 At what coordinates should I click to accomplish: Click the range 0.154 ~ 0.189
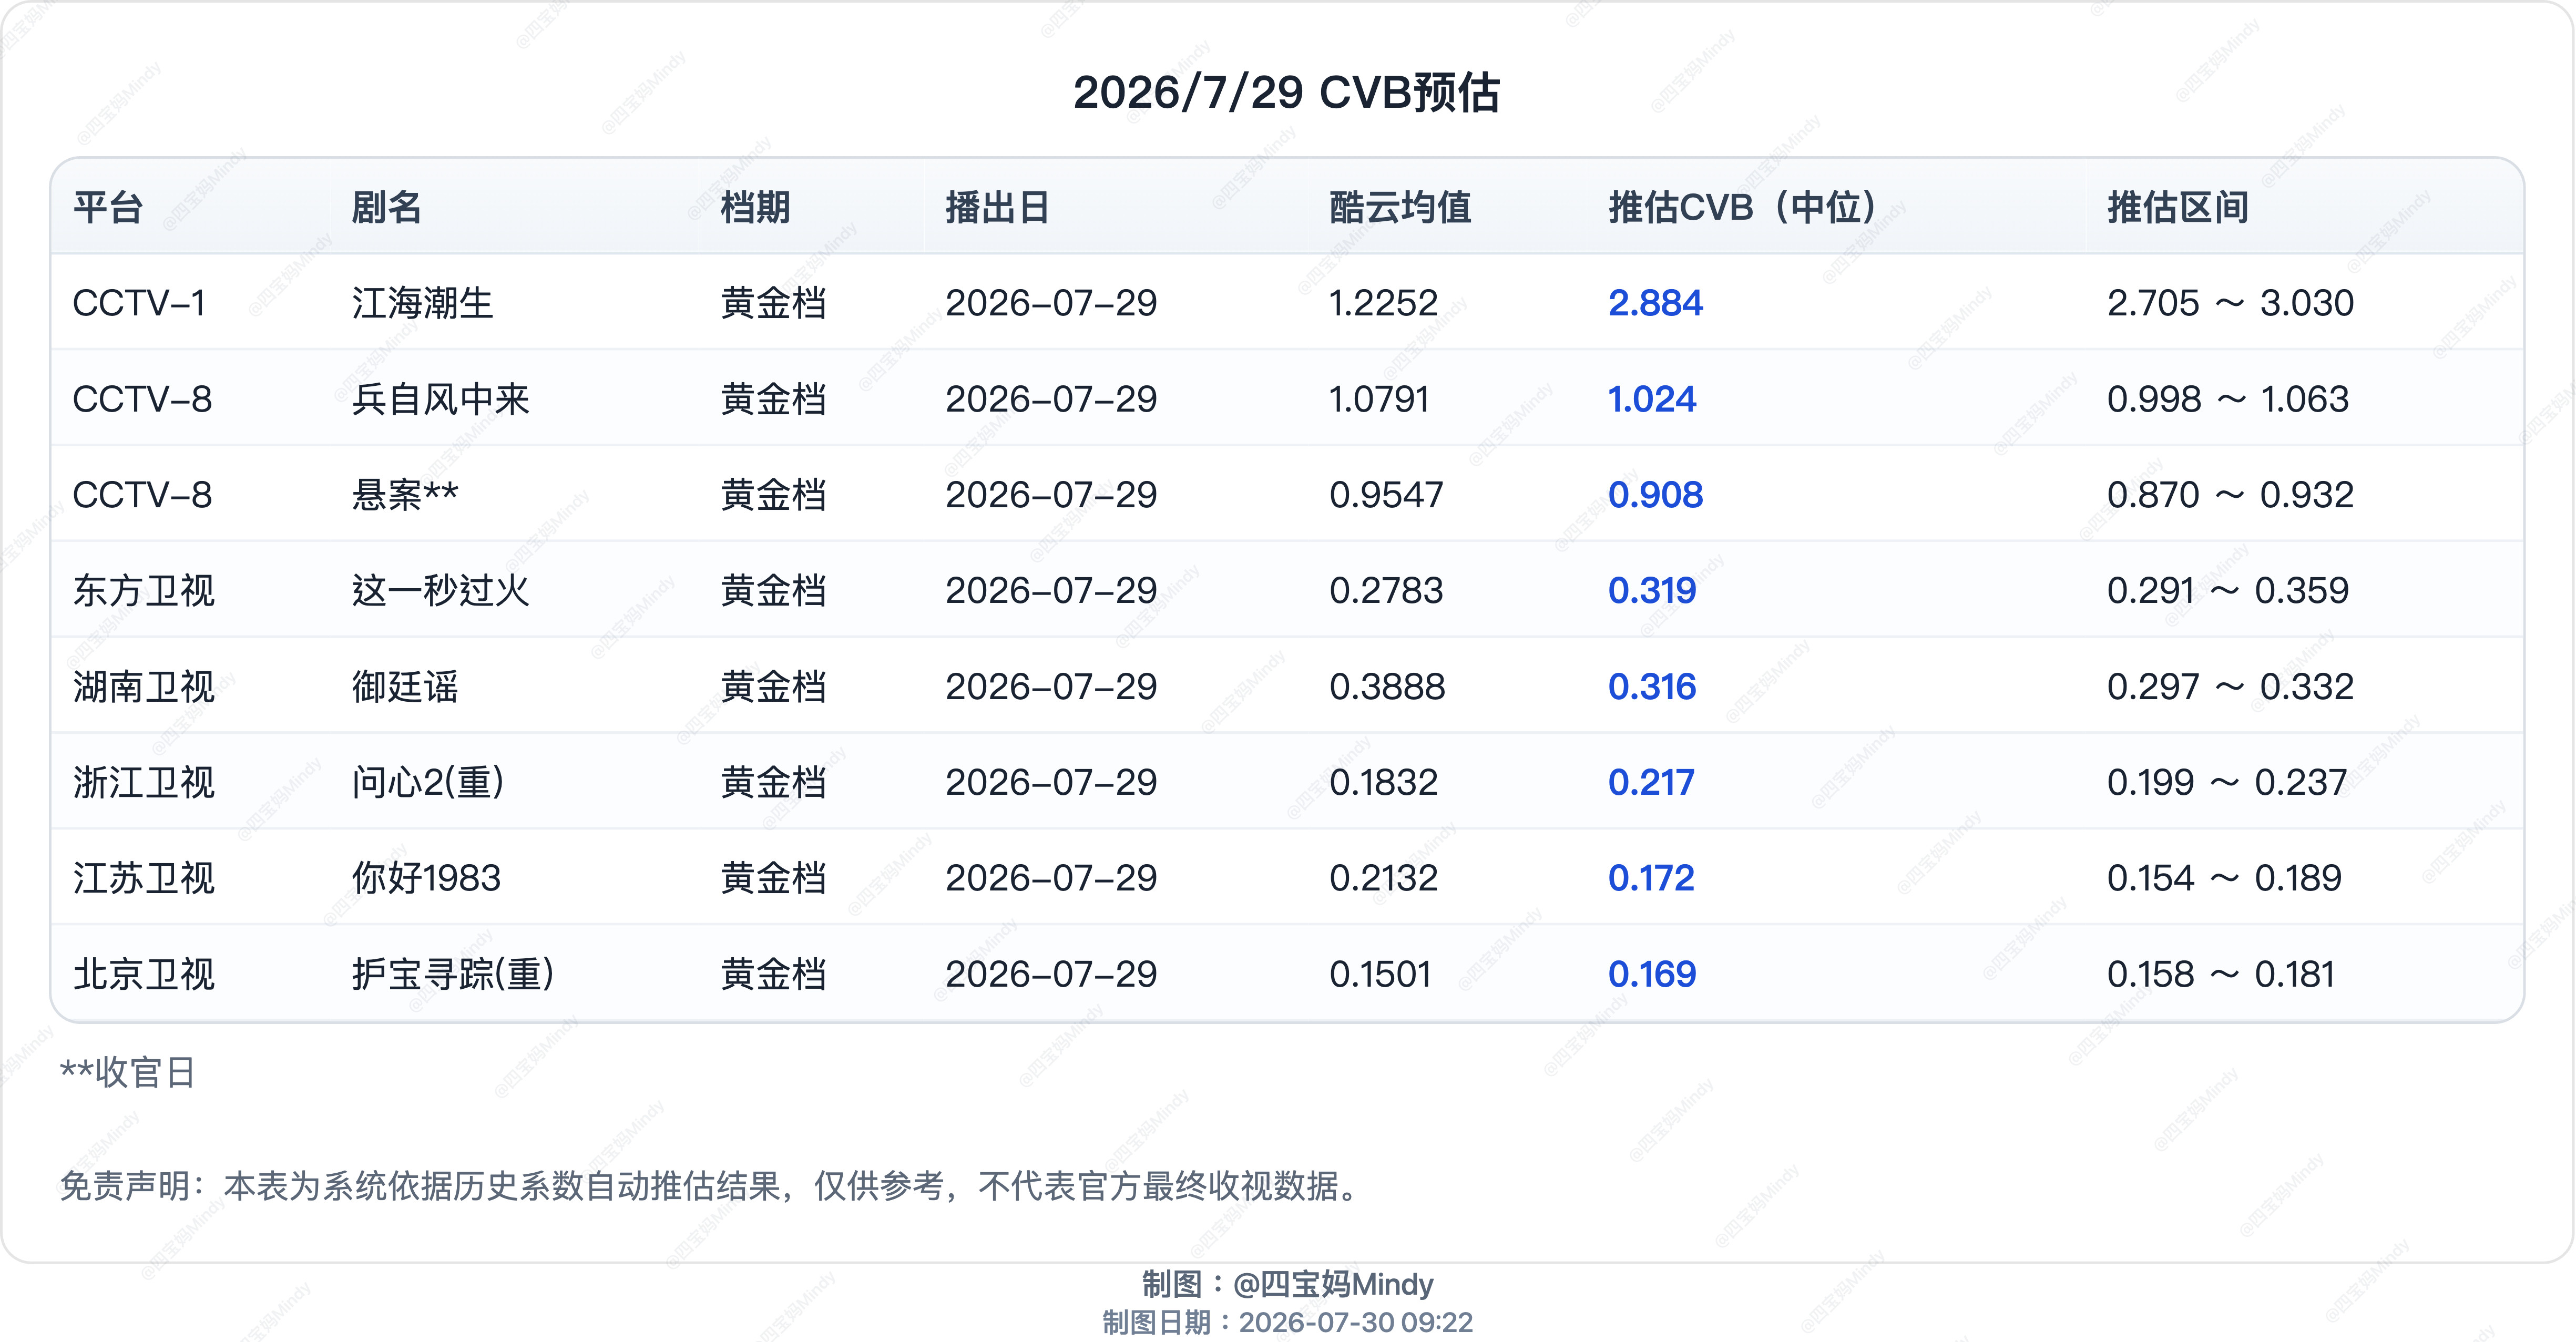(x=2224, y=879)
